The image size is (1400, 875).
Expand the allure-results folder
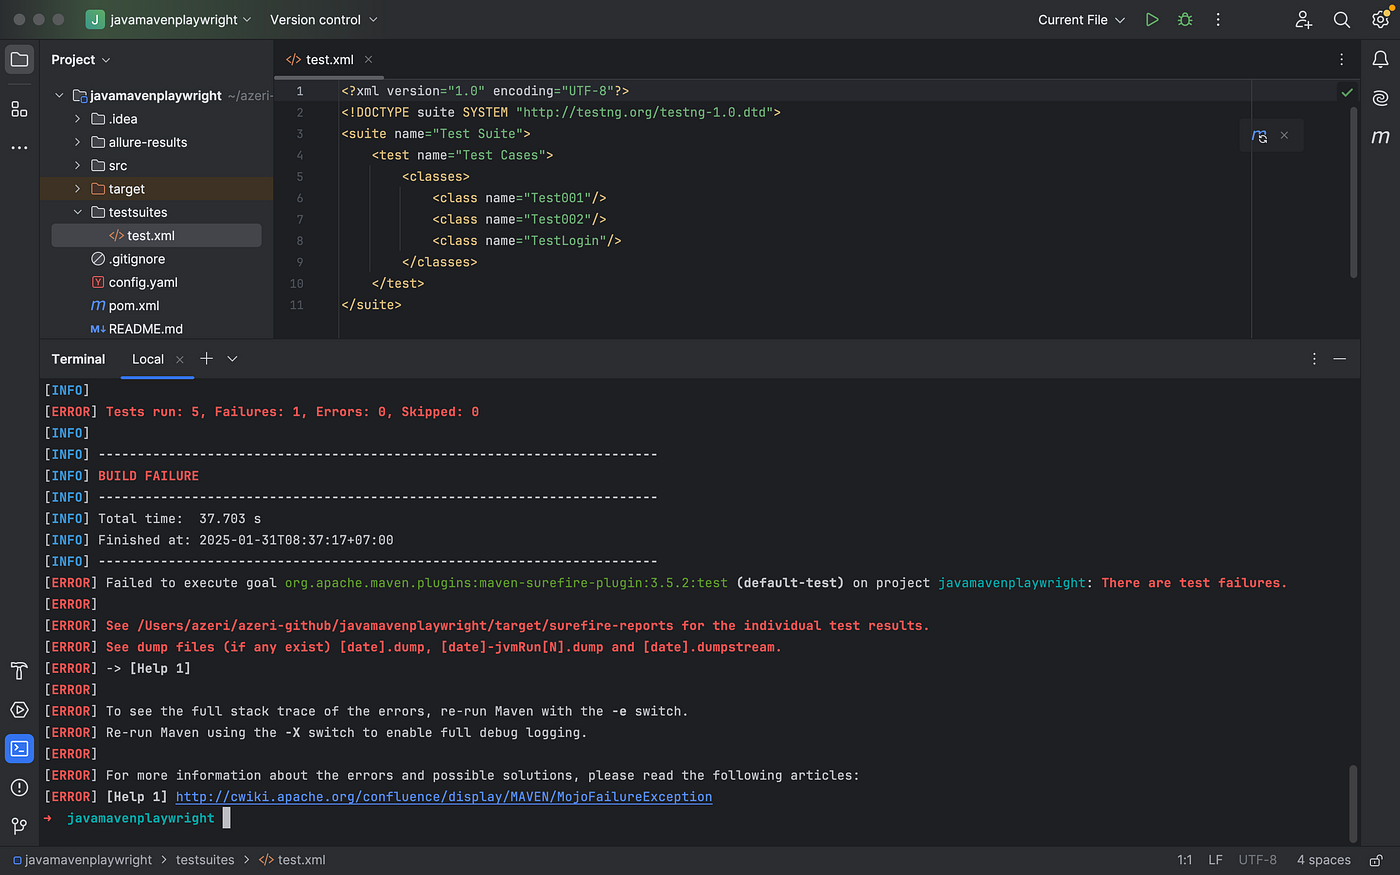(78, 142)
